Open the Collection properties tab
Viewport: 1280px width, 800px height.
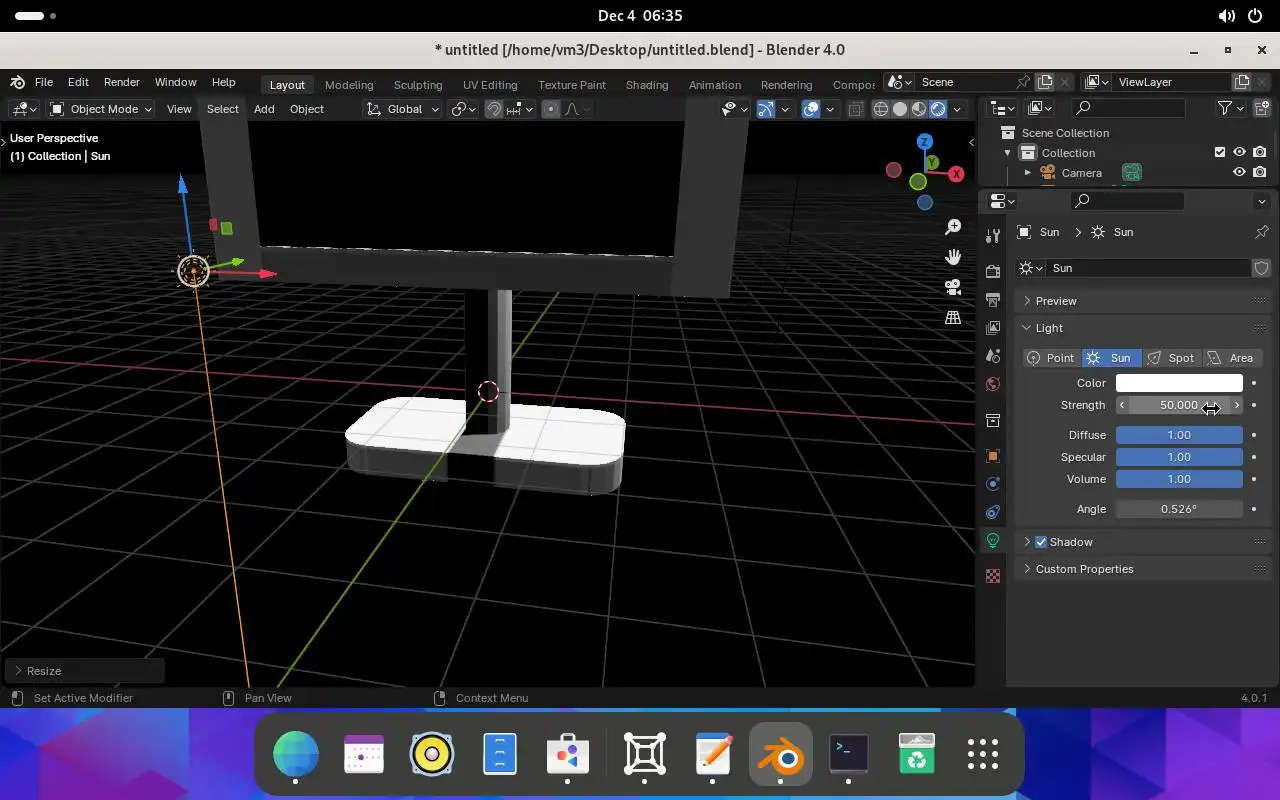pyautogui.click(x=992, y=420)
